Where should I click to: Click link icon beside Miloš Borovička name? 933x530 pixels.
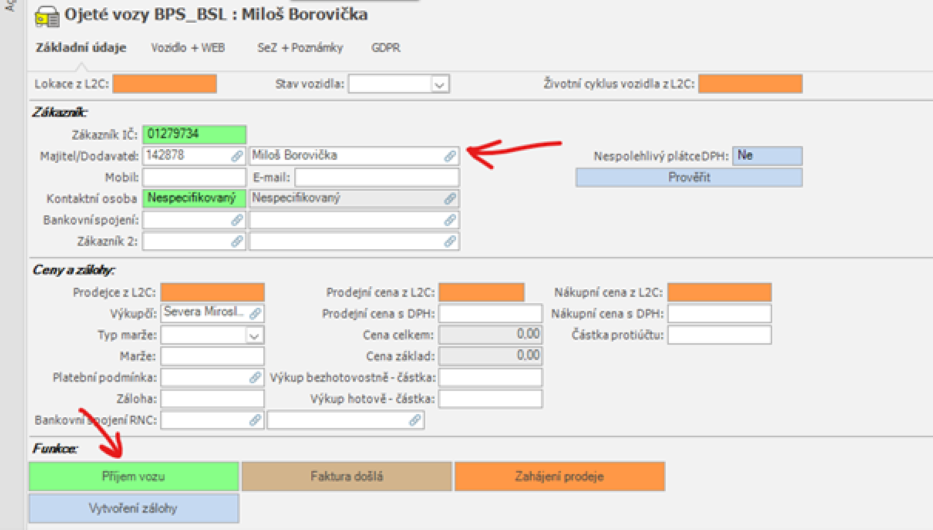tap(450, 156)
